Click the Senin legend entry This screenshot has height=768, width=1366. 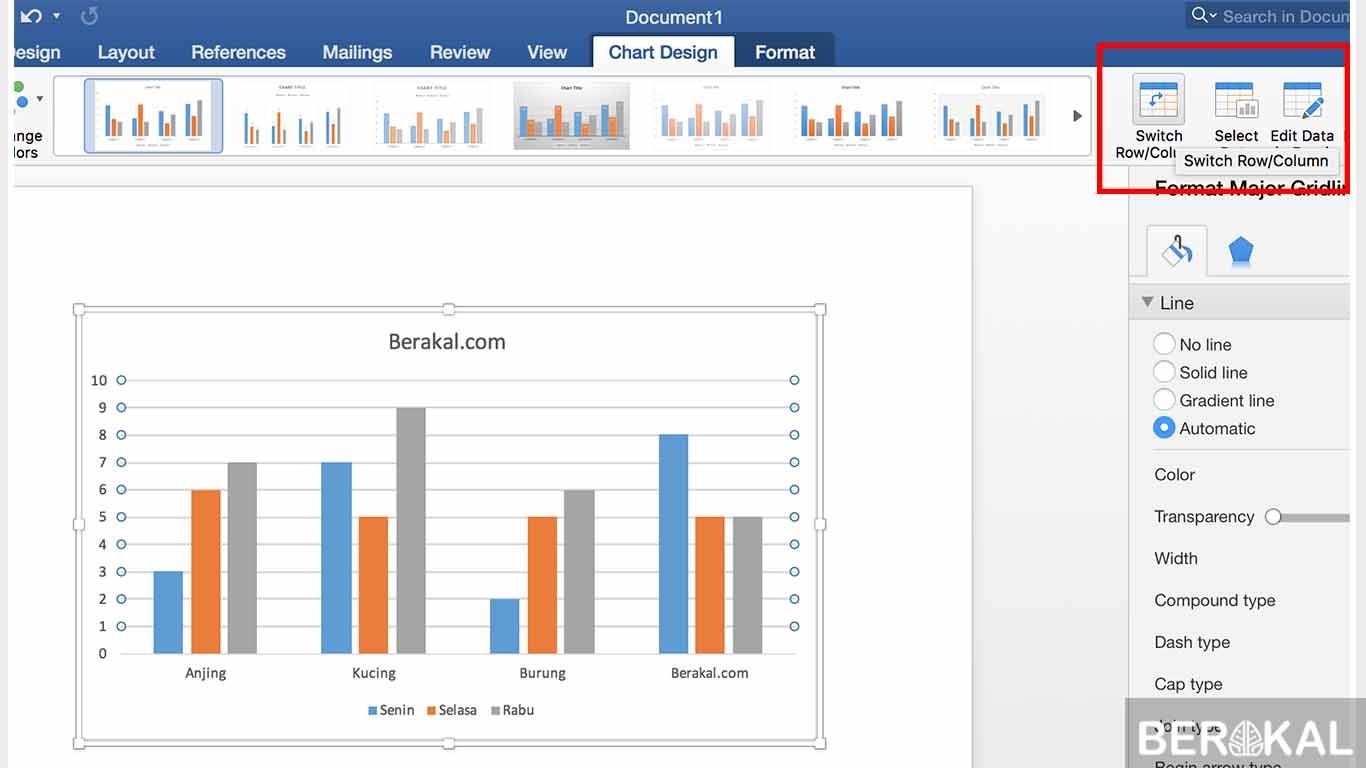(391, 710)
